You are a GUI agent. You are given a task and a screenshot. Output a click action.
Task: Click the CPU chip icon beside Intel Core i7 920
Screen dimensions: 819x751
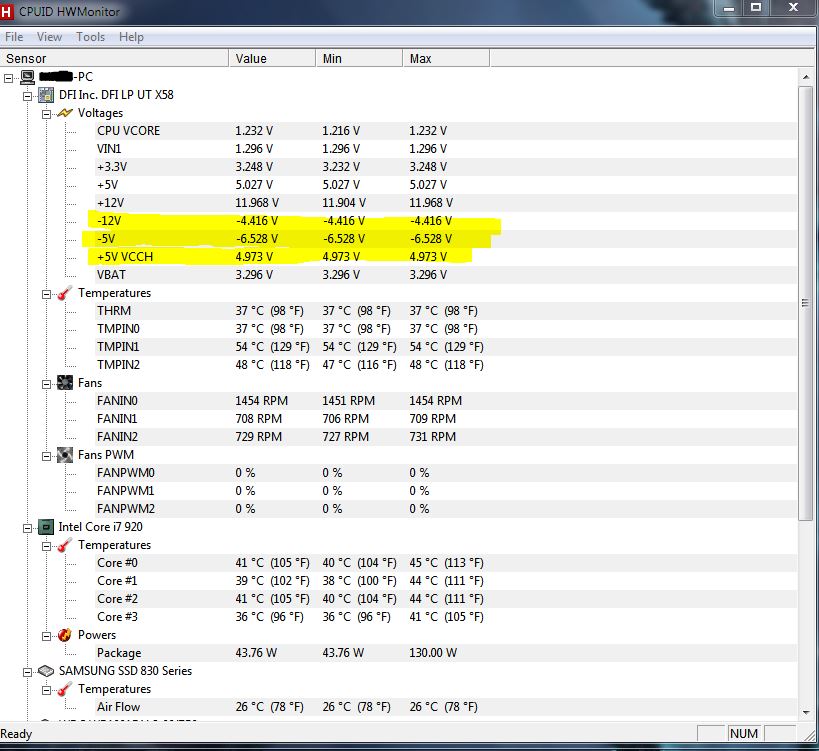[46, 527]
